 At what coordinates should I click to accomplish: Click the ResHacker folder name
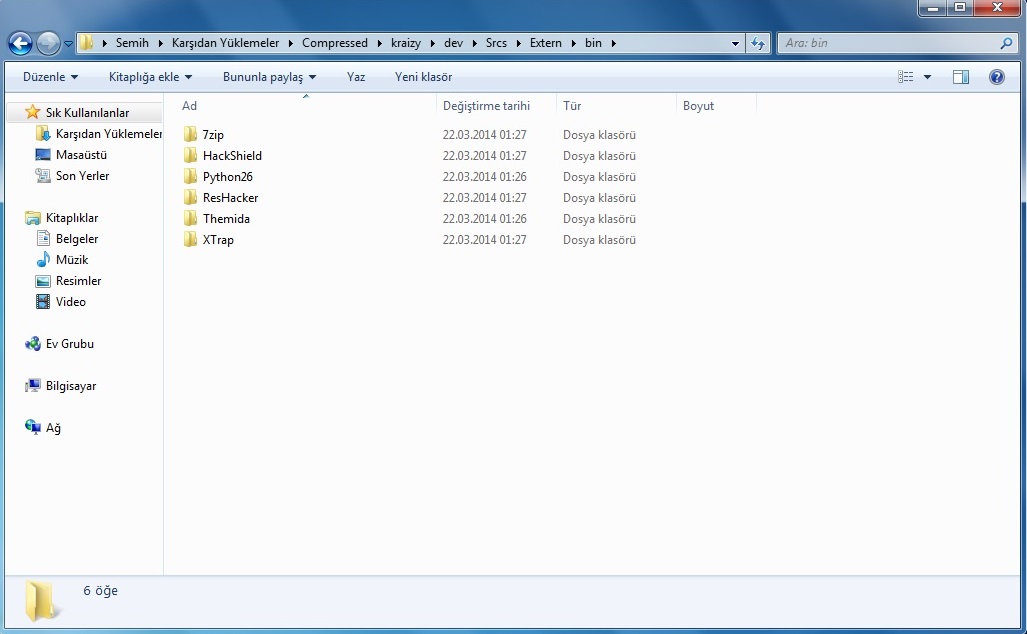click(x=230, y=198)
